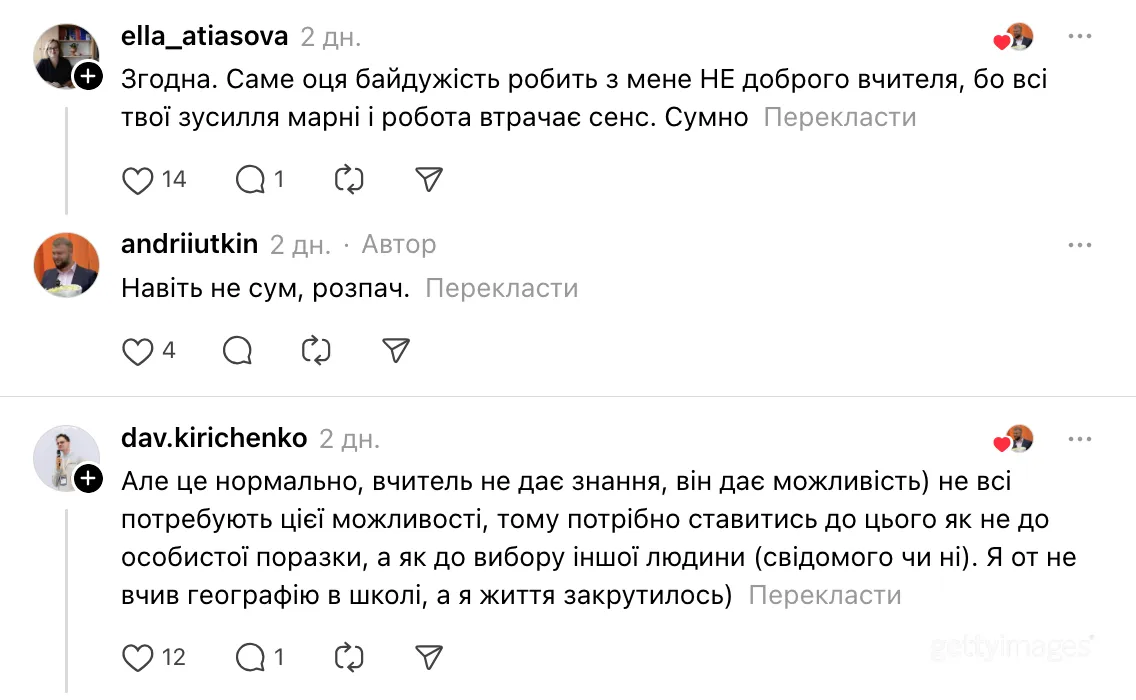
Task: Open the three-dot menu on dav.kirichenko's comment
Action: click(x=1079, y=438)
